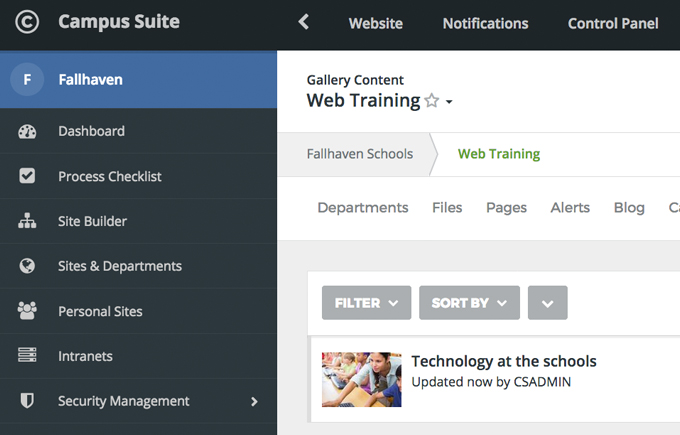This screenshot has width=680, height=435.
Task: Open Sites & Departments in the sidebar
Action: (138, 266)
